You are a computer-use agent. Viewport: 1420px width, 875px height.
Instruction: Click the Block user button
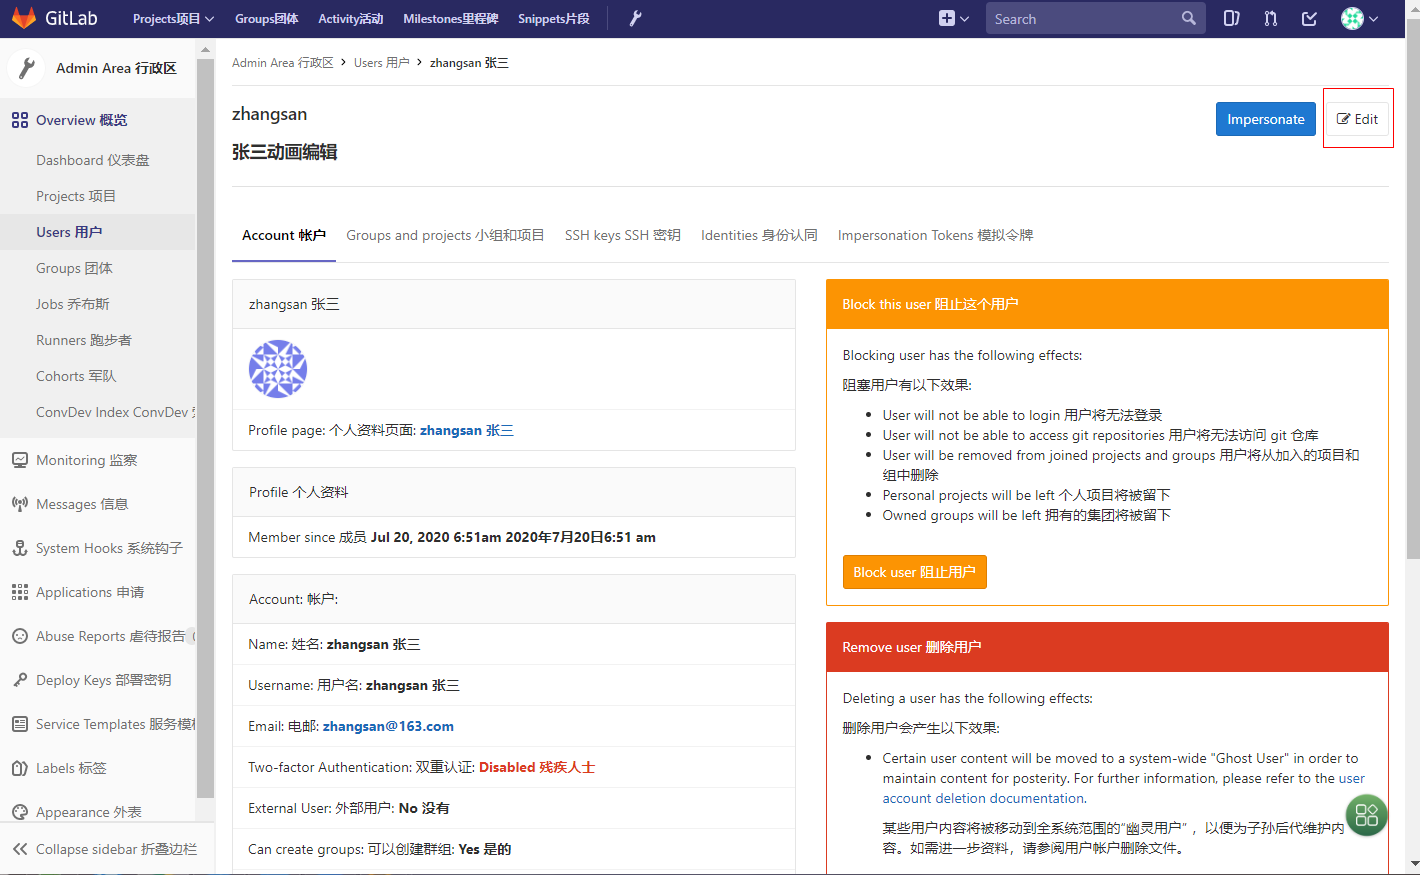tap(915, 572)
